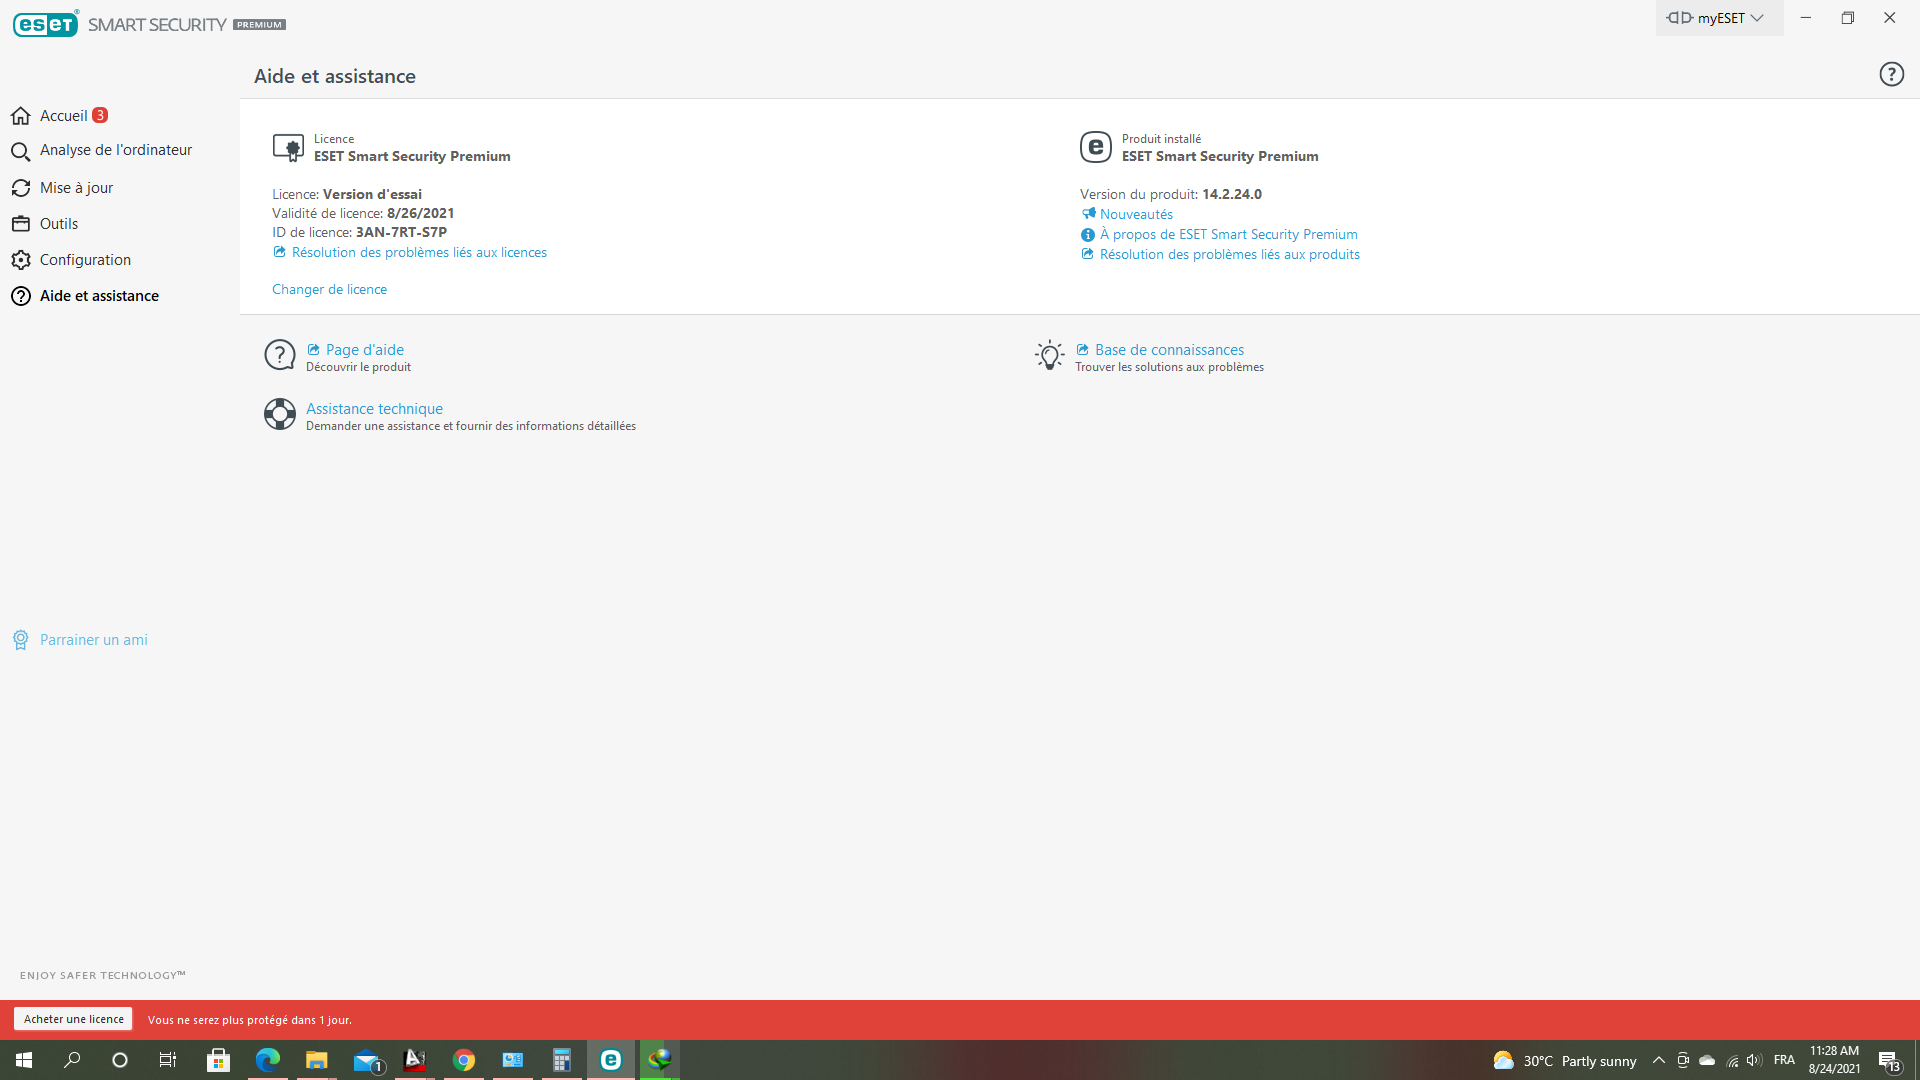The image size is (1920, 1080).
Task: Open Microsoft Edge from taskbar
Action: tap(267, 1060)
